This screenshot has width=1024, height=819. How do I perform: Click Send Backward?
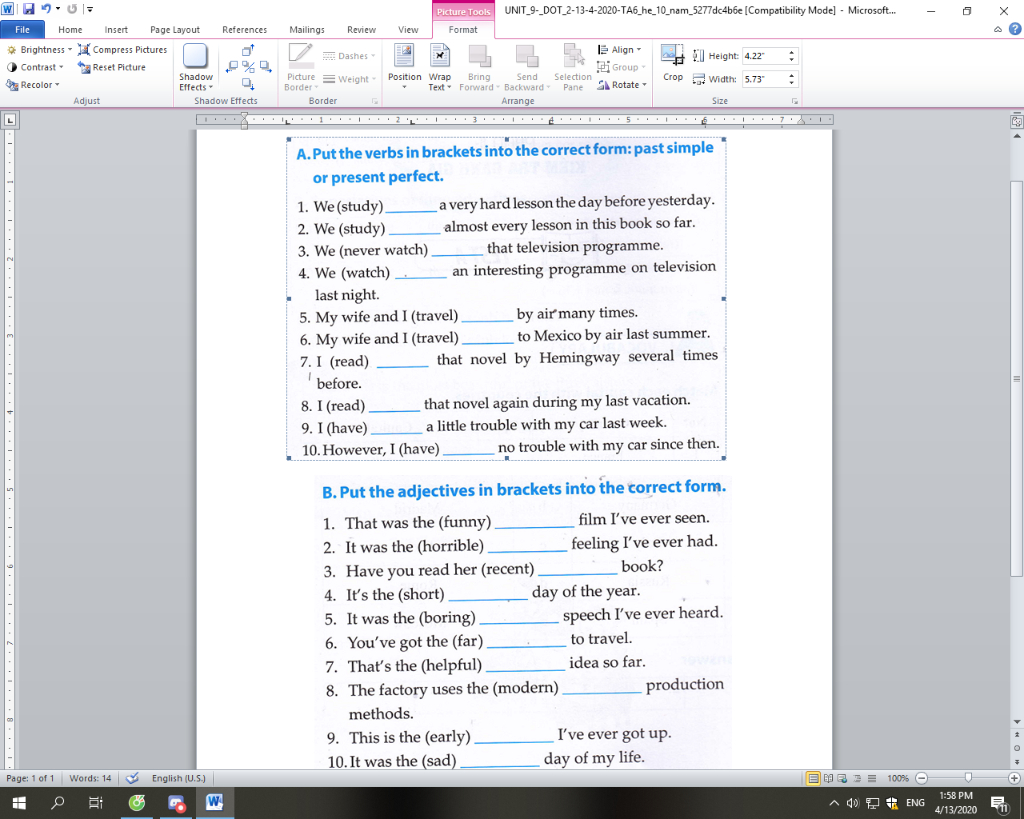[x=526, y=67]
